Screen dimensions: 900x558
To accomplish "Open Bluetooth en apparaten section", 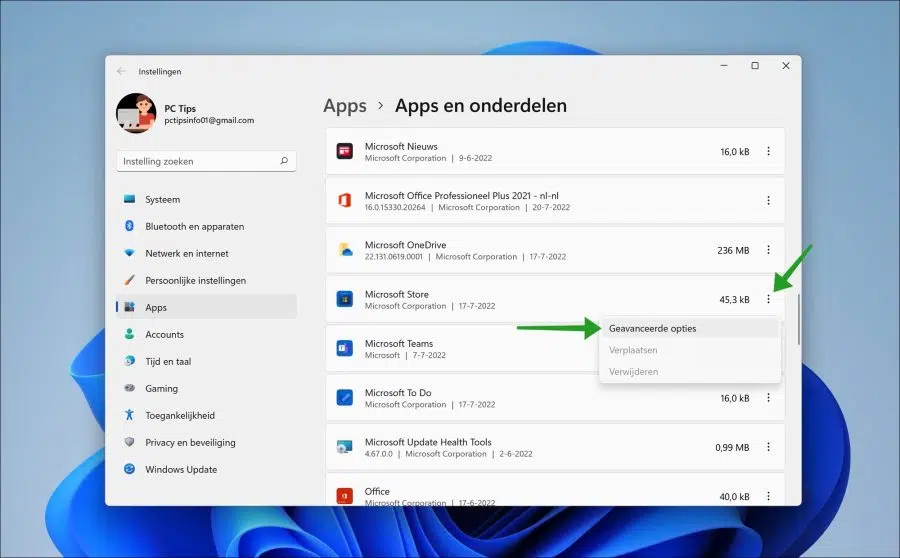I will click(206, 226).
